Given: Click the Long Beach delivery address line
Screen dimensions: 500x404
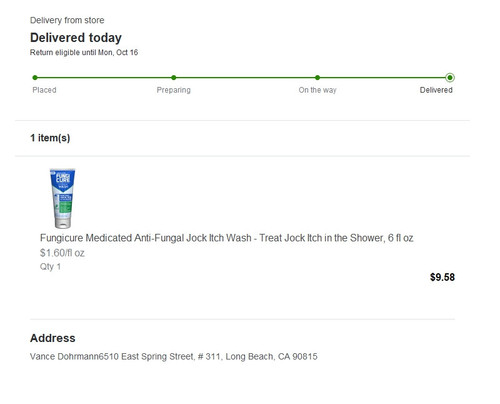Looking at the screenshot, I should [174, 356].
